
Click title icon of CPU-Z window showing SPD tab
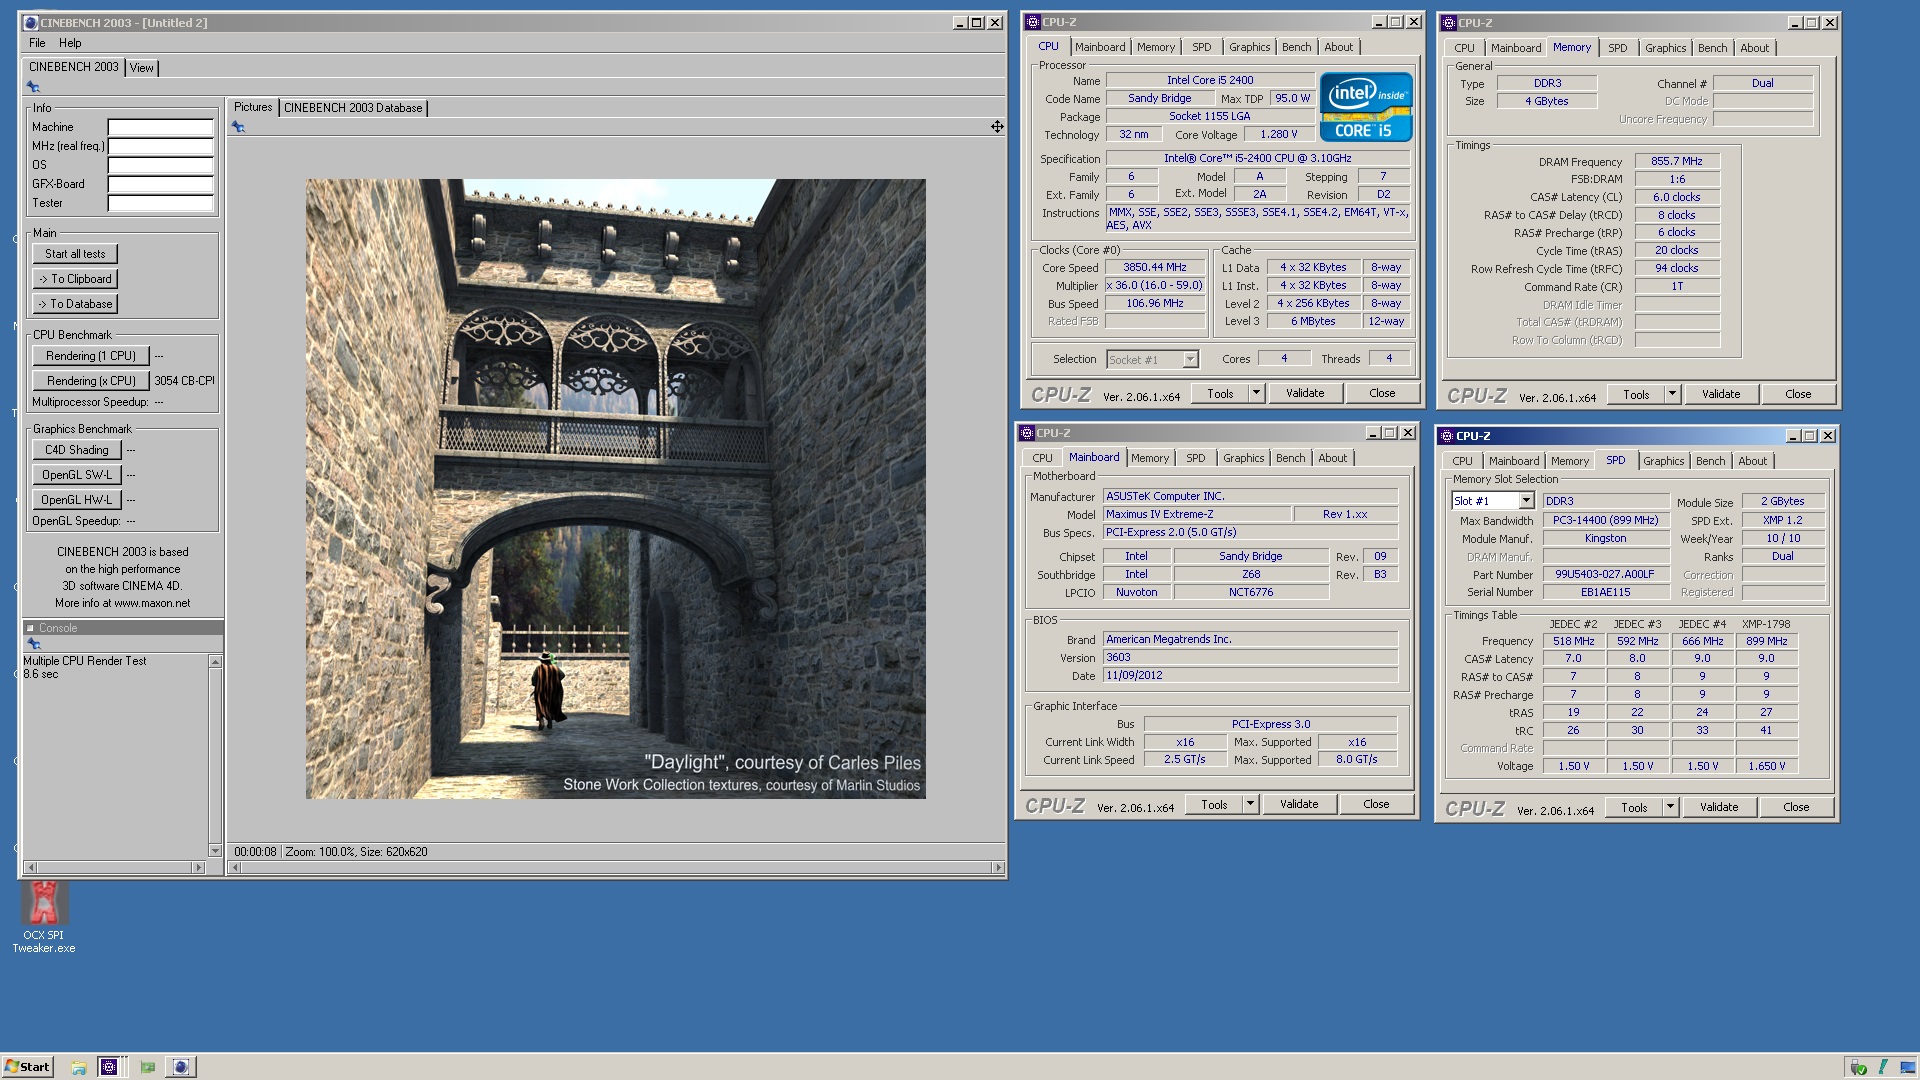(x=1447, y=436)
